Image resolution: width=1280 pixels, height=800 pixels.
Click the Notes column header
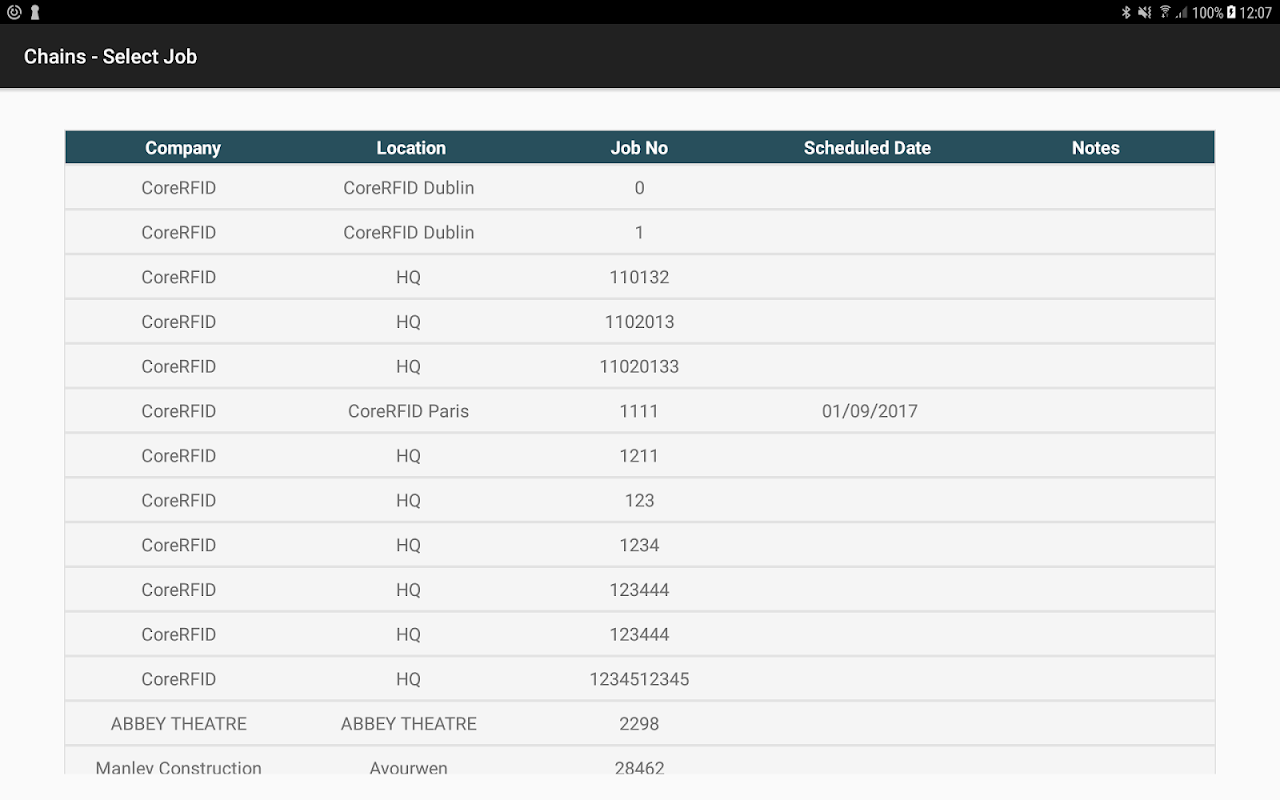[1095, 148]
